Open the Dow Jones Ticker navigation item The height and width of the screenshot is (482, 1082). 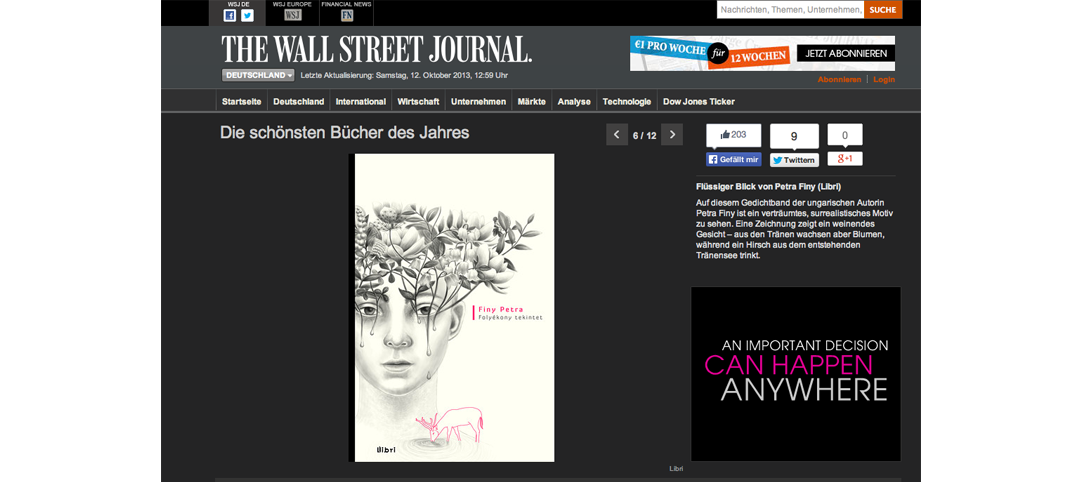coord(698,102)
